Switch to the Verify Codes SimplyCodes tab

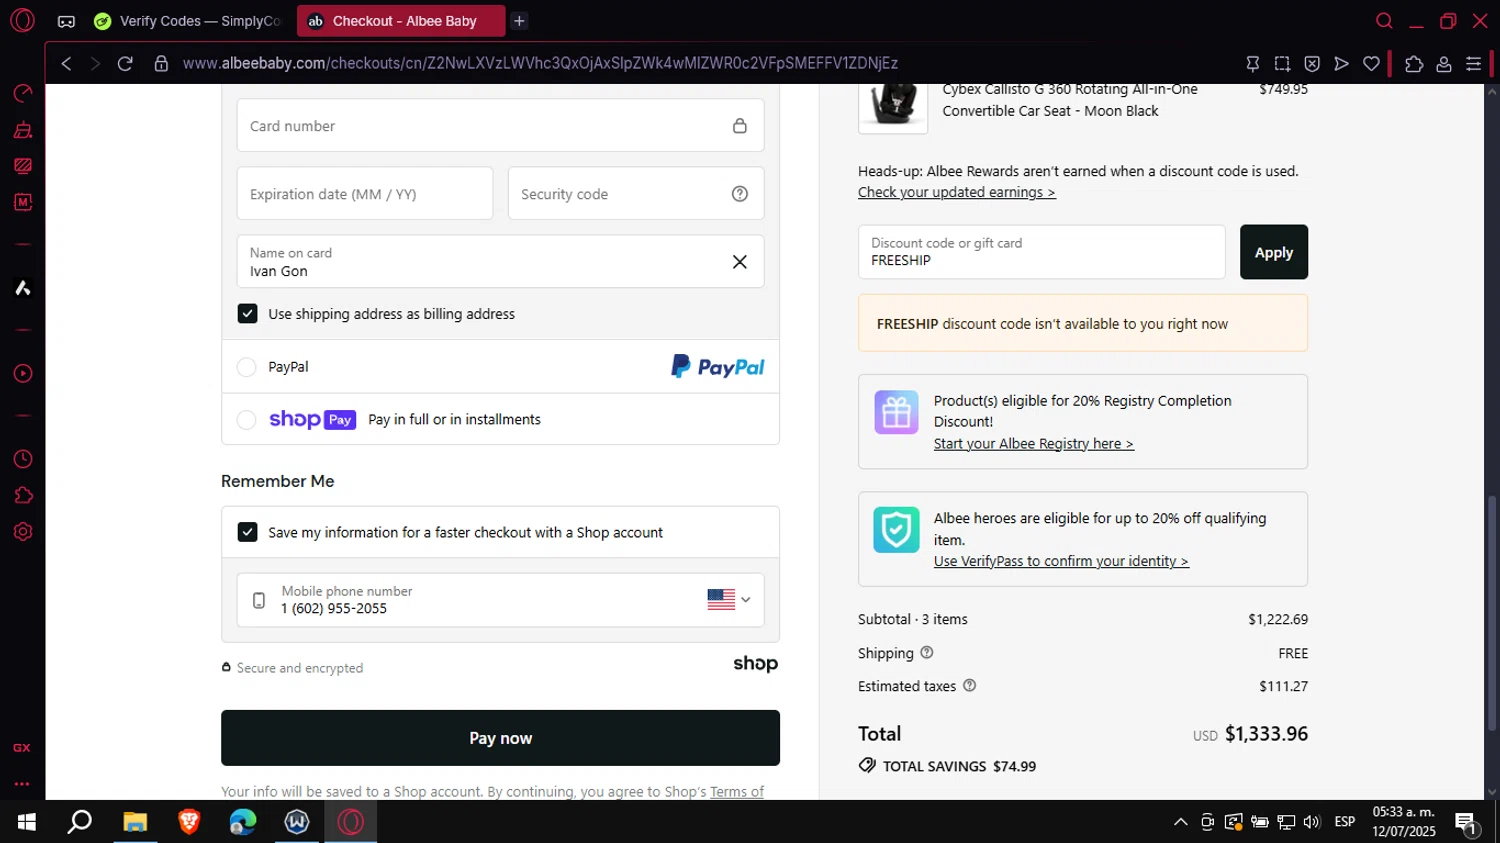point(188,21)
